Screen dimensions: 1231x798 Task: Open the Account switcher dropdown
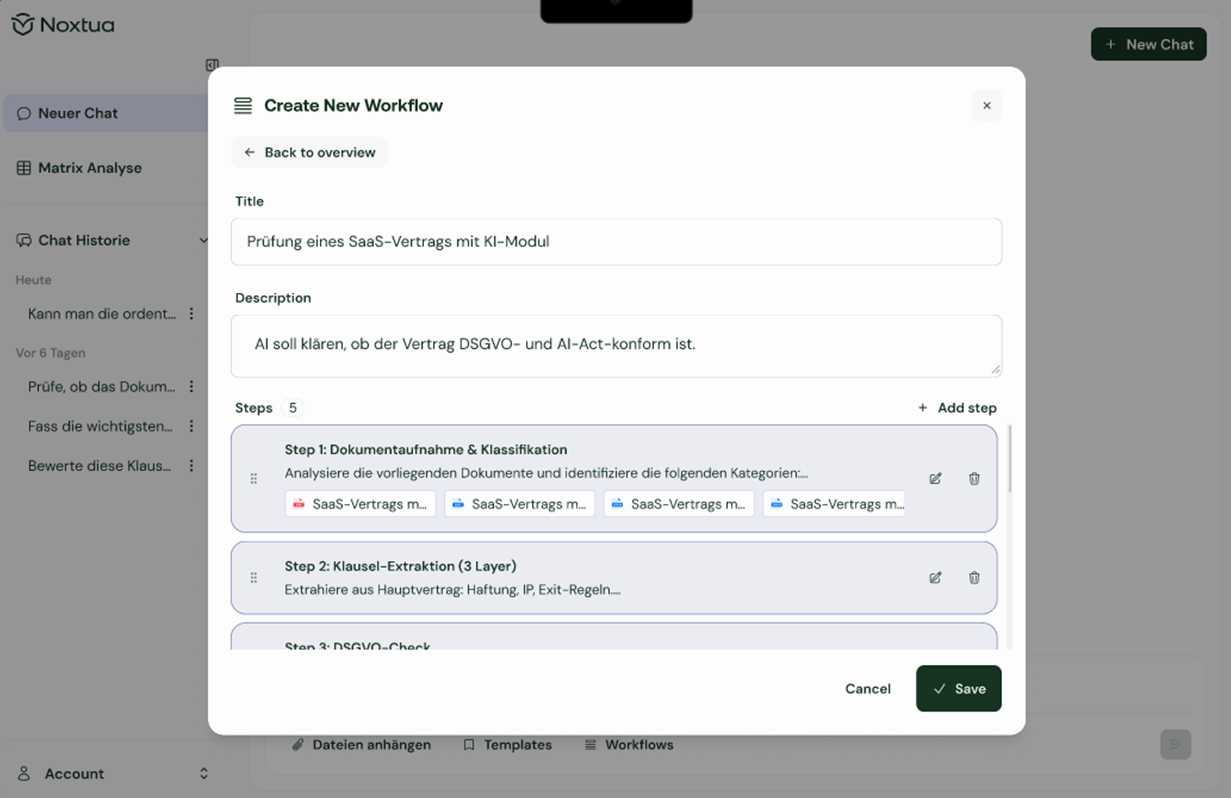tap(203, 774)
